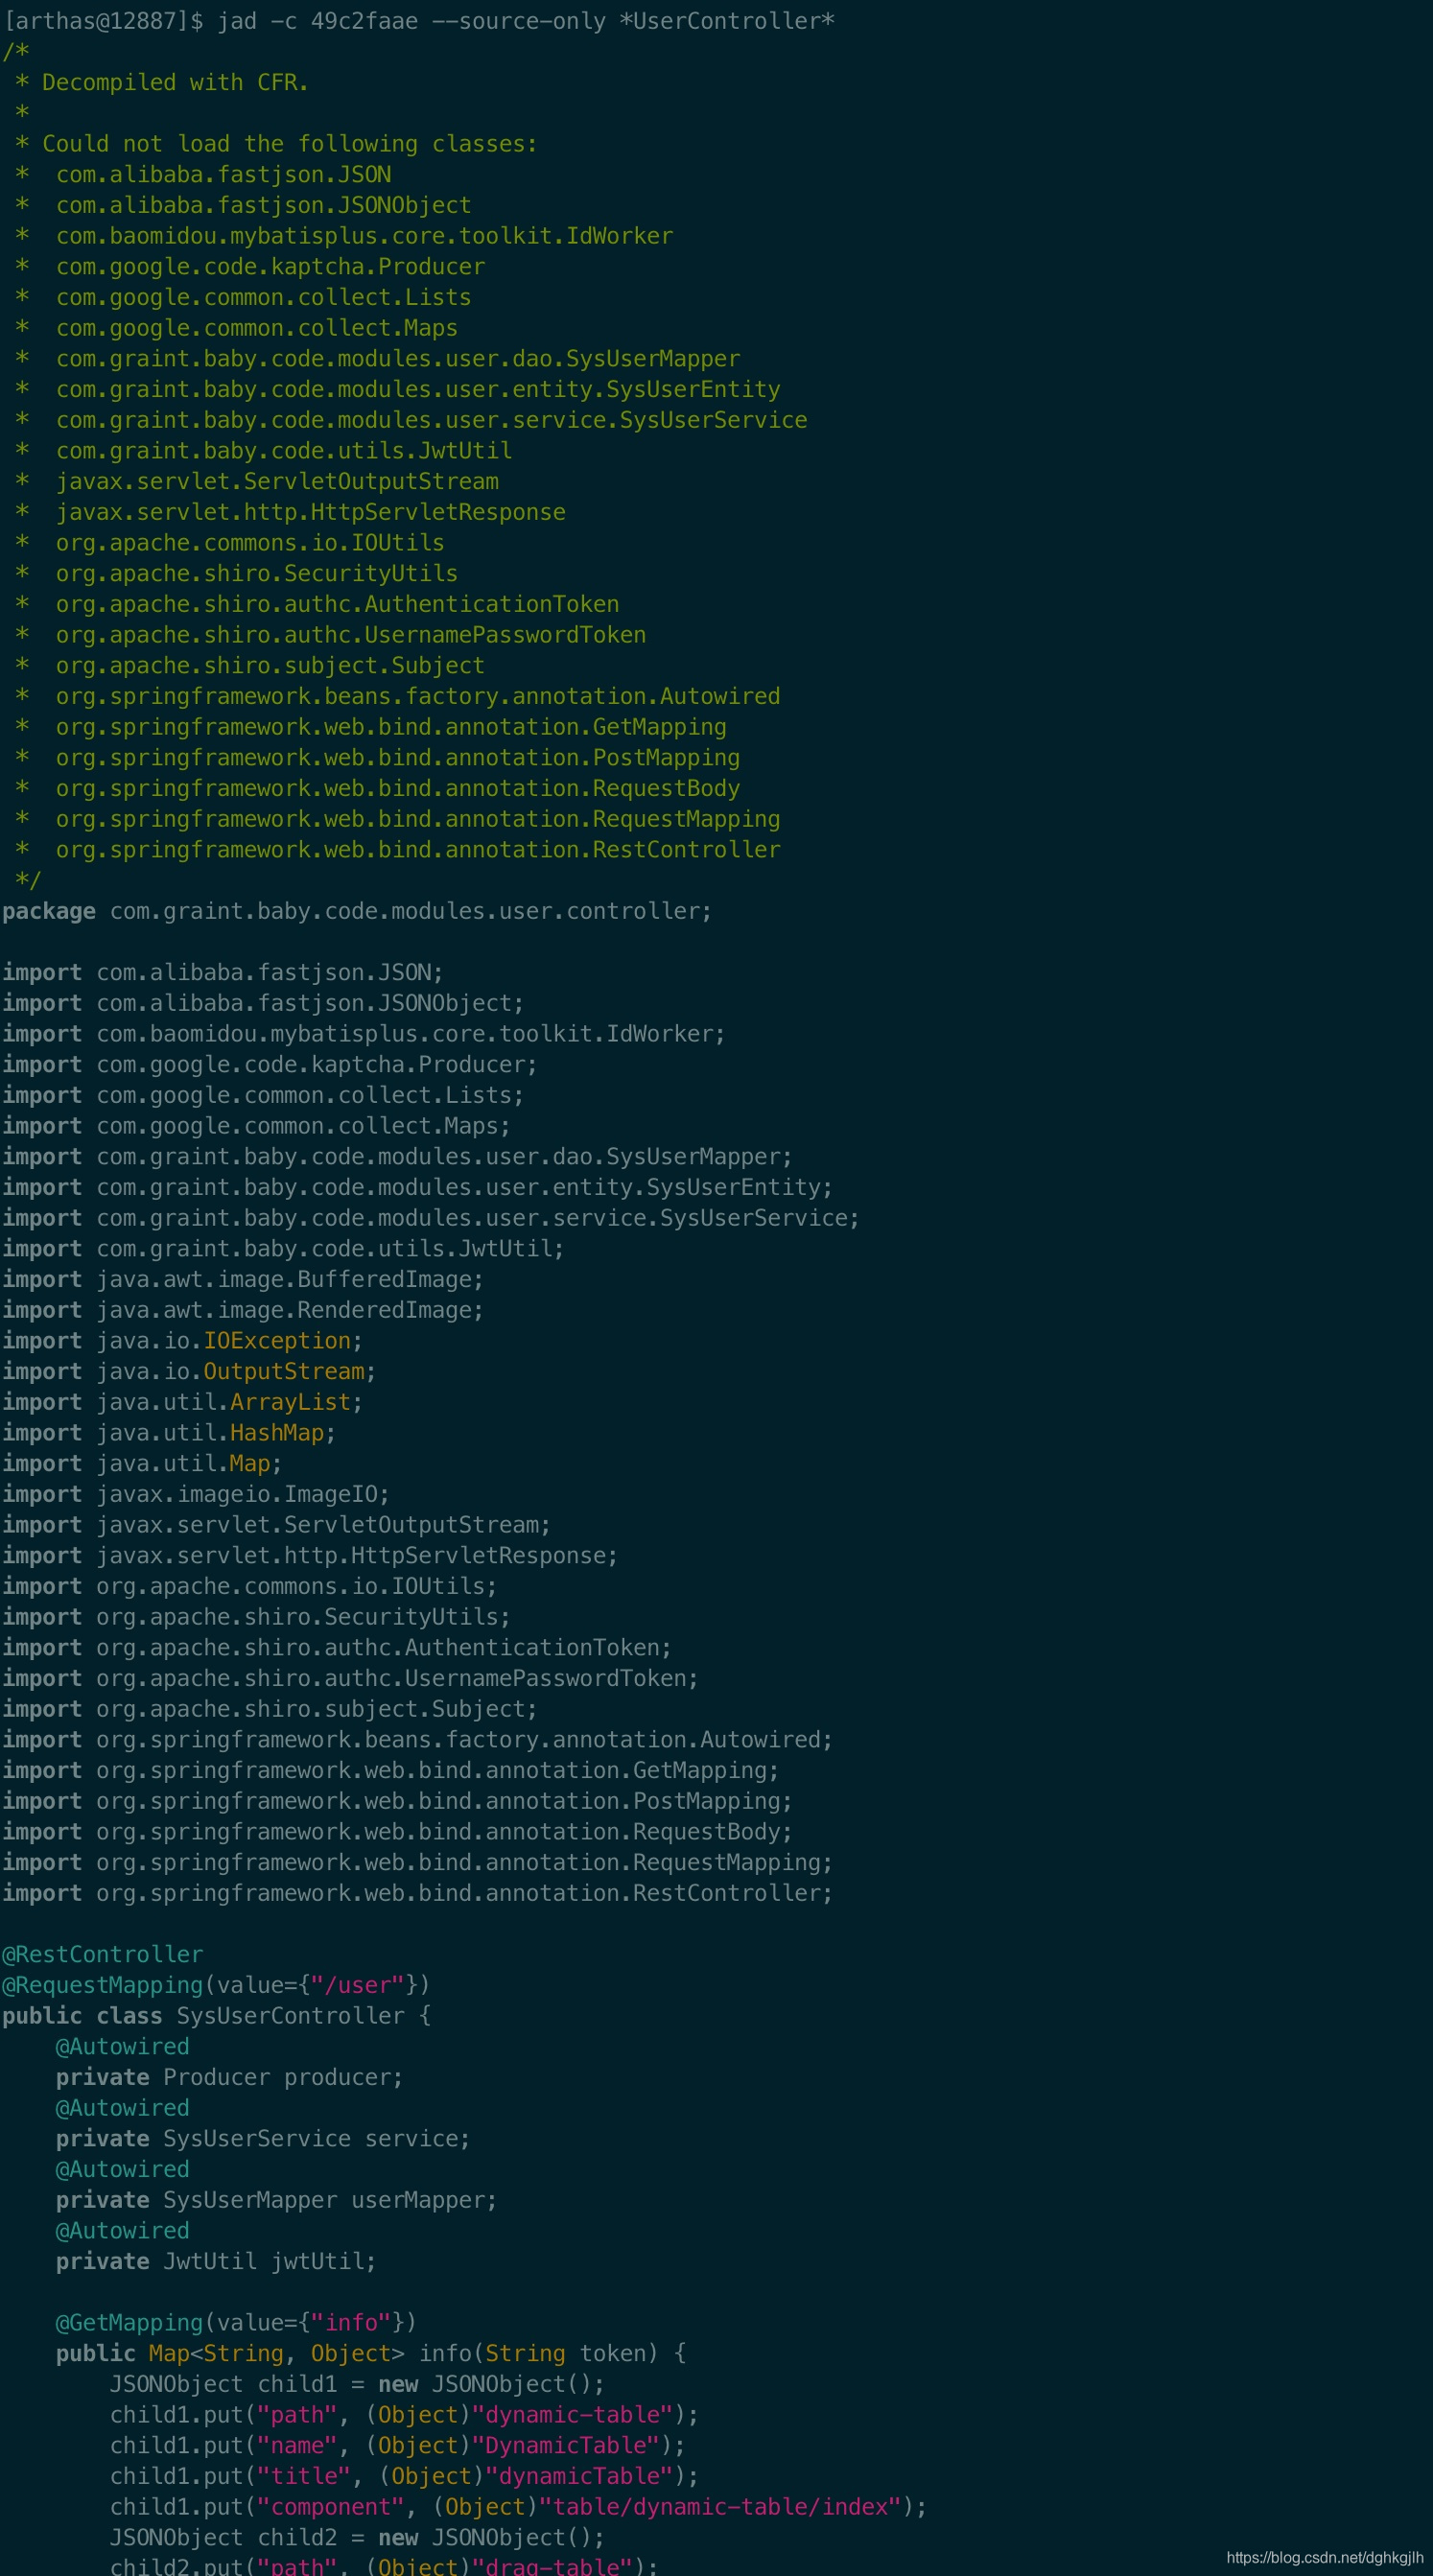
Task: Click 'import java.awt.image.RenderedImage;' line
Action: [243, 1311]
